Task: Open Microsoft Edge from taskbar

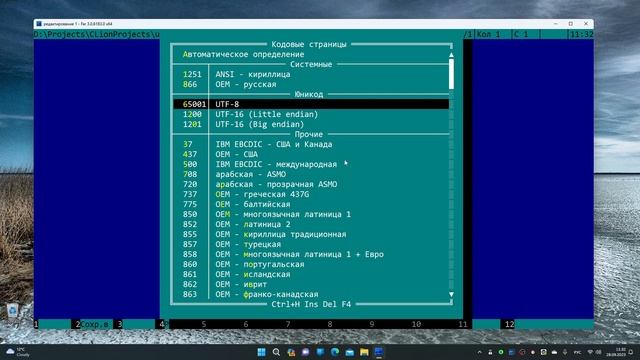Action: coord(335,352)
